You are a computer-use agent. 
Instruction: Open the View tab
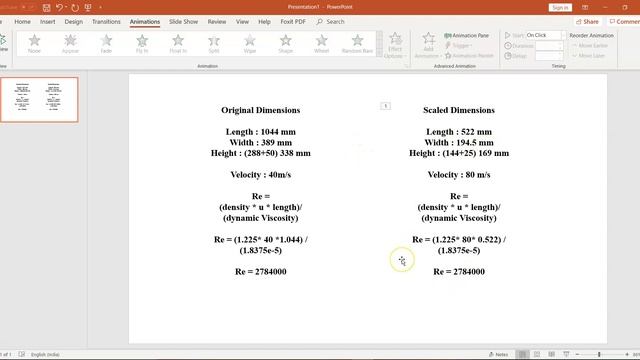pyautogui.click(x=242, y=22)
